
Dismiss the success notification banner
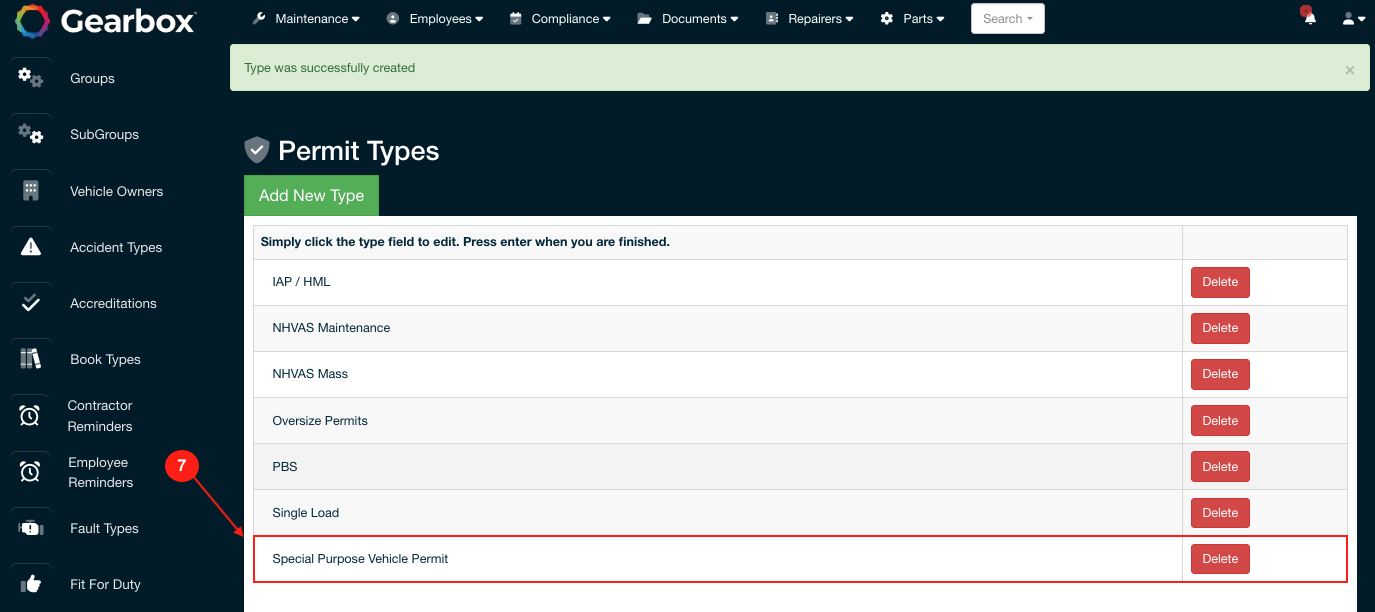click(1349, 70)
